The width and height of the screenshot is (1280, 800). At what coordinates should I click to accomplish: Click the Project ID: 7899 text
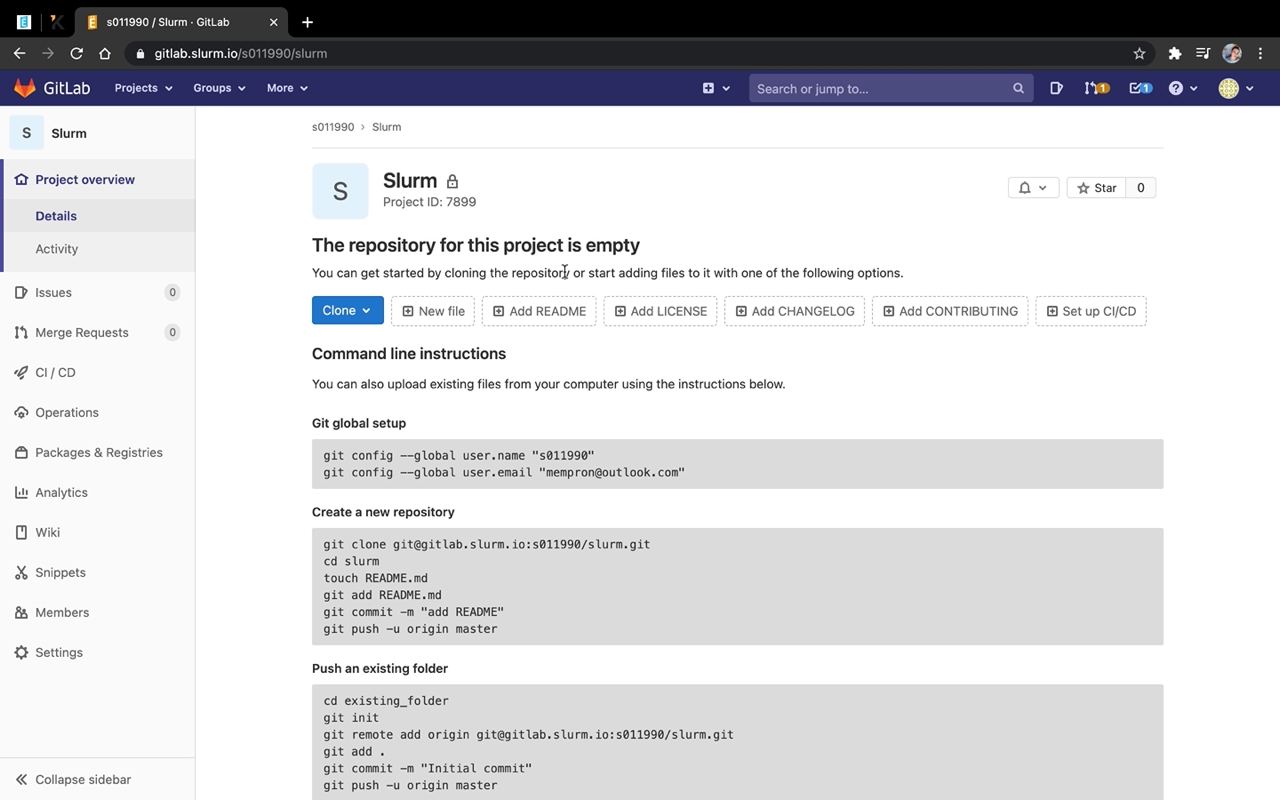point(429,202)
